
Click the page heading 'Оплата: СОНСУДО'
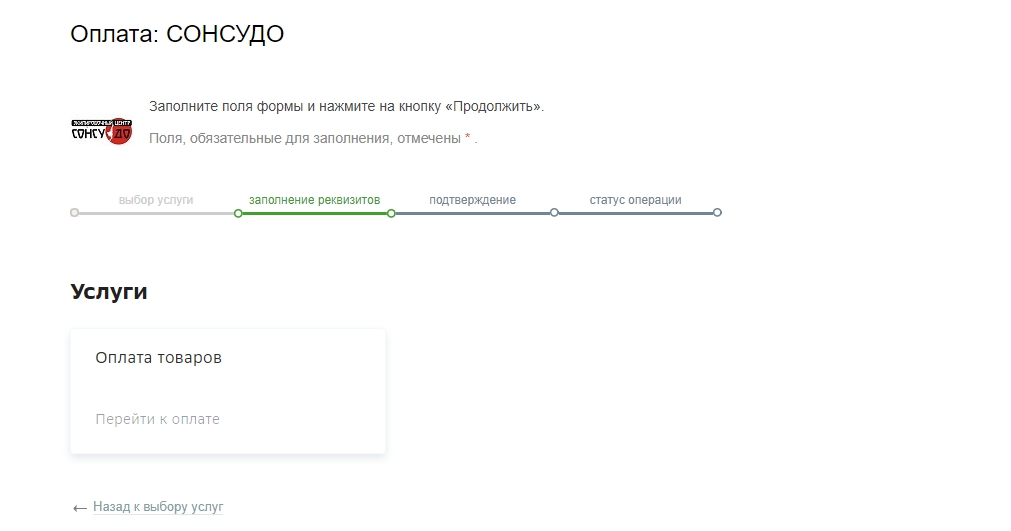177,34
